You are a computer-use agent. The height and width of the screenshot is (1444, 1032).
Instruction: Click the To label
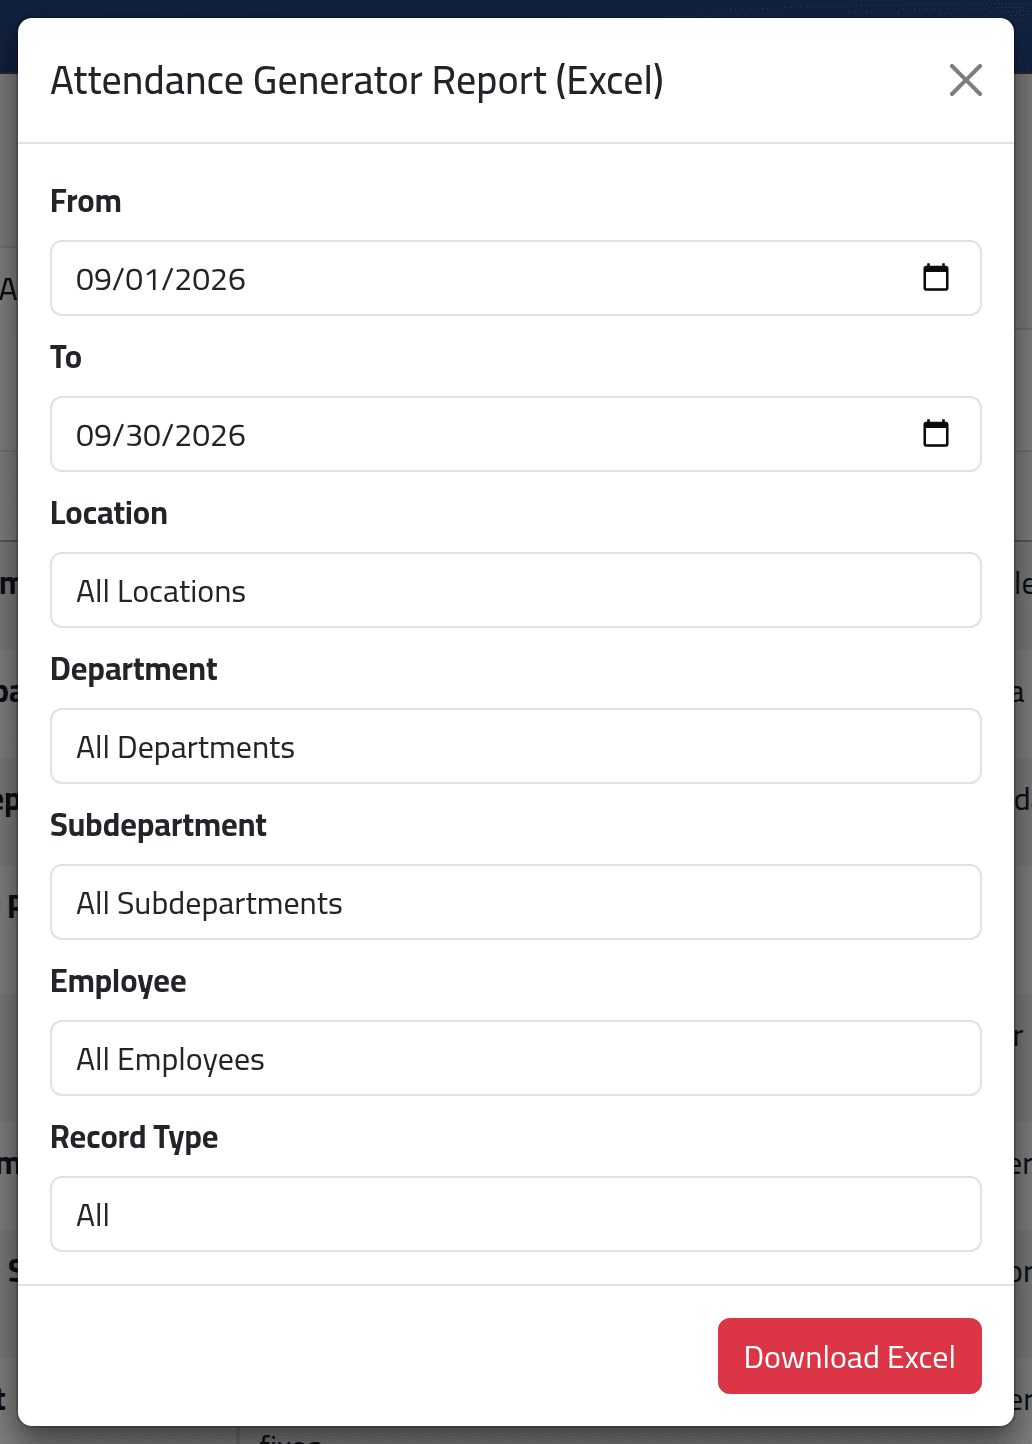point(66,357)
